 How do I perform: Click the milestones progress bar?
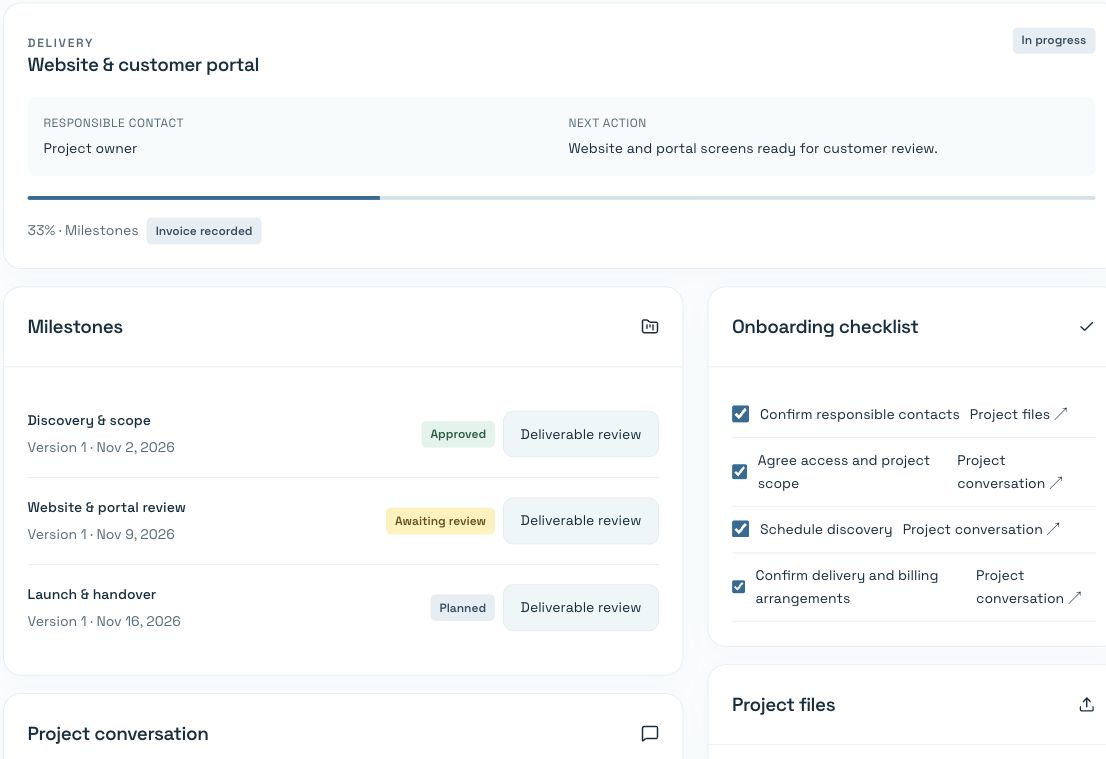tap(561, 198)
